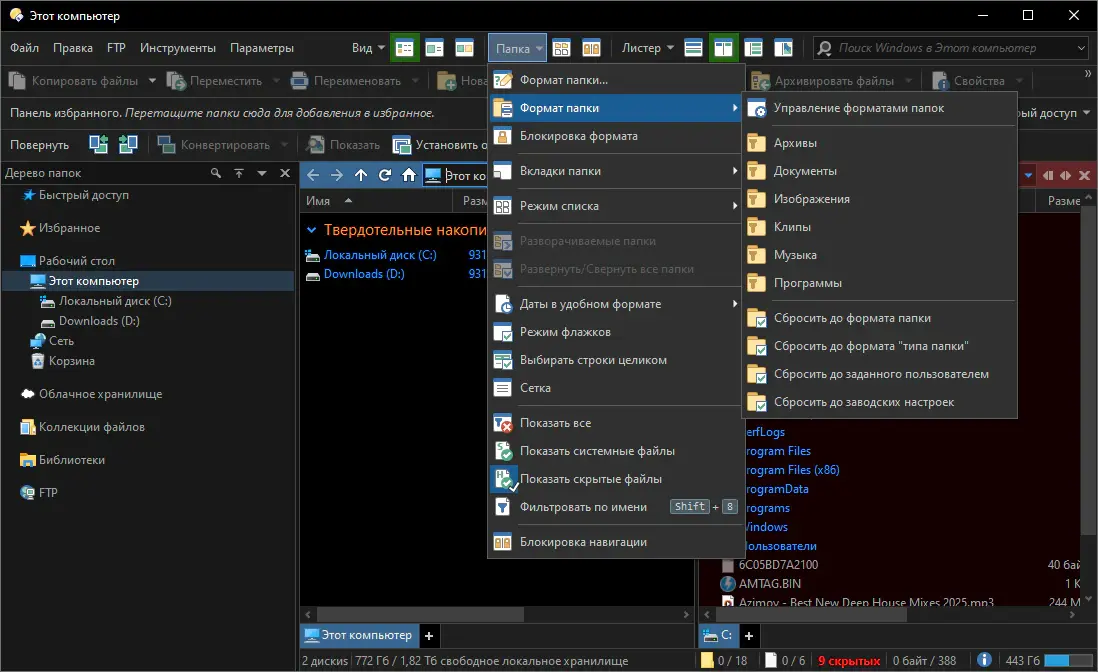Click Сбросить до заводских настроек
This screenshot has height=672, width=1098.
(880, 402)
